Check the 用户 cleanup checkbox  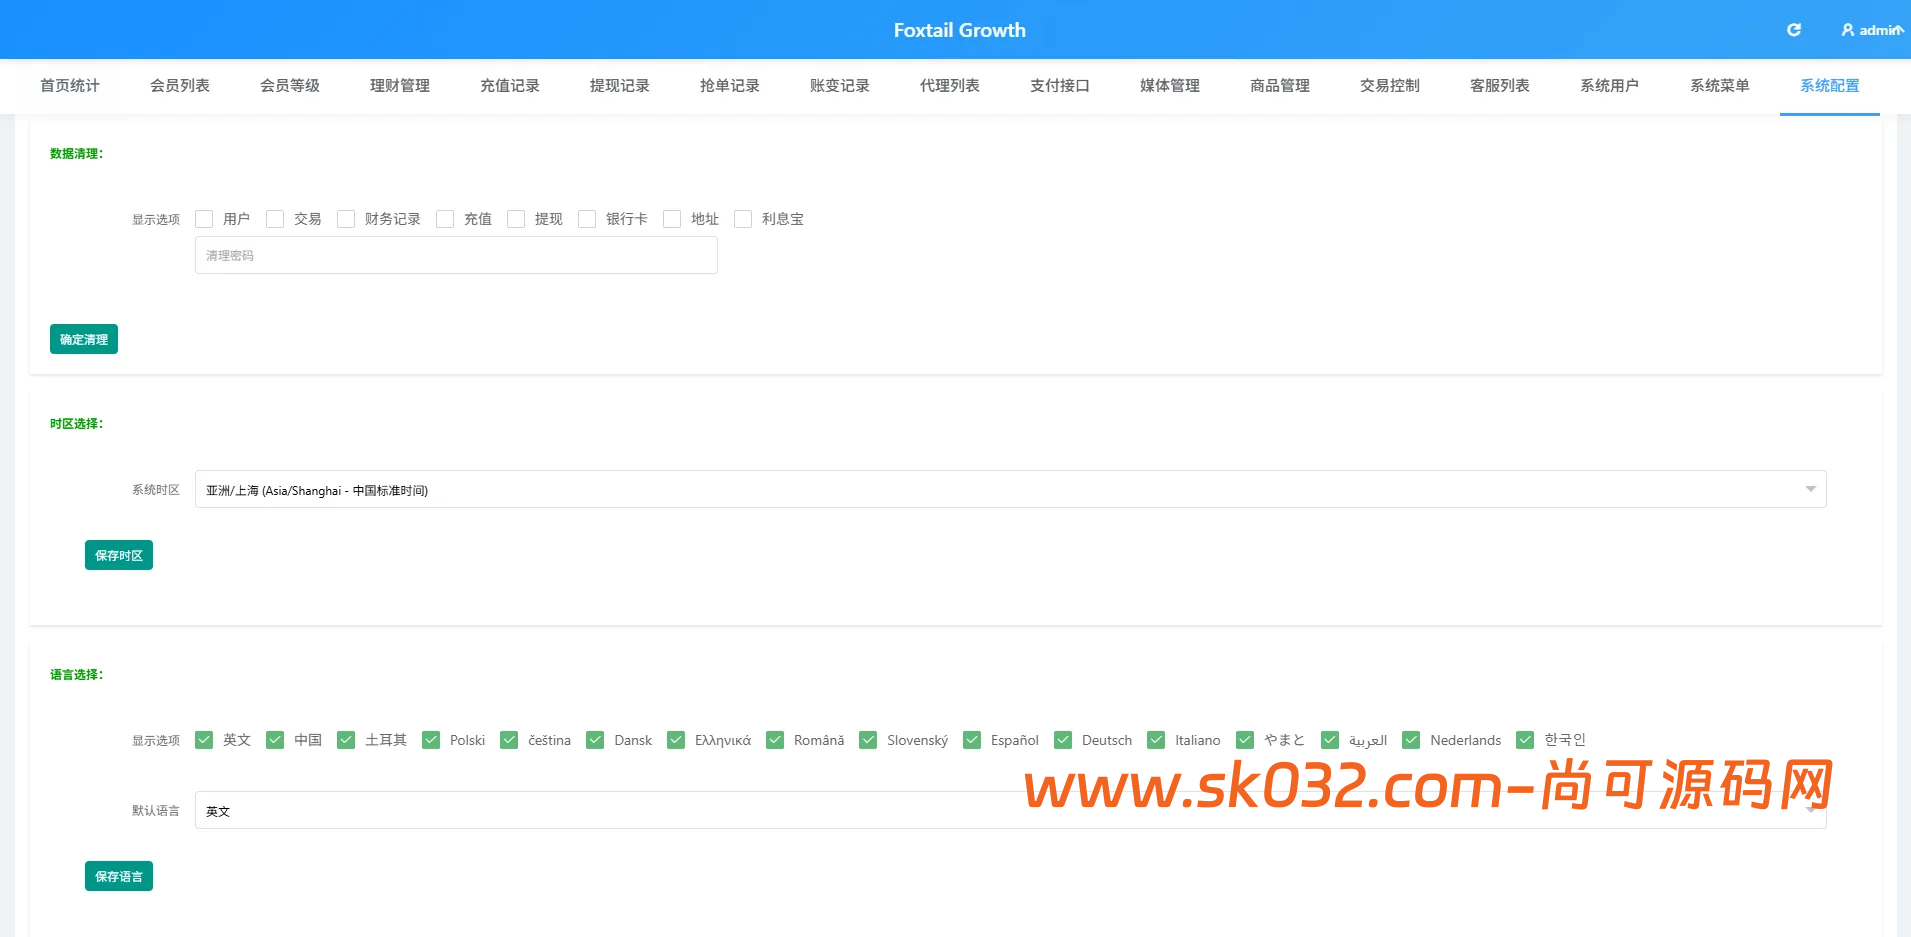204,219
